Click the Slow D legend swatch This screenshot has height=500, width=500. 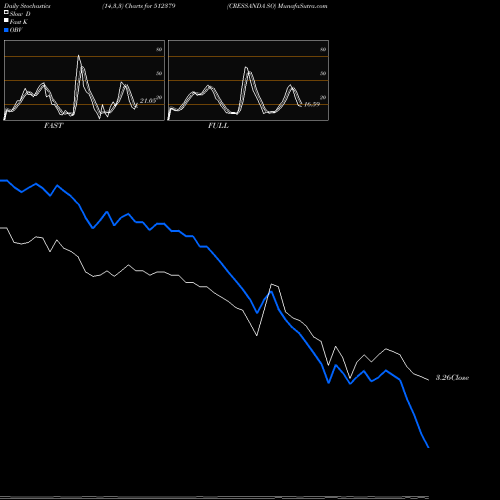coord(6,12)
